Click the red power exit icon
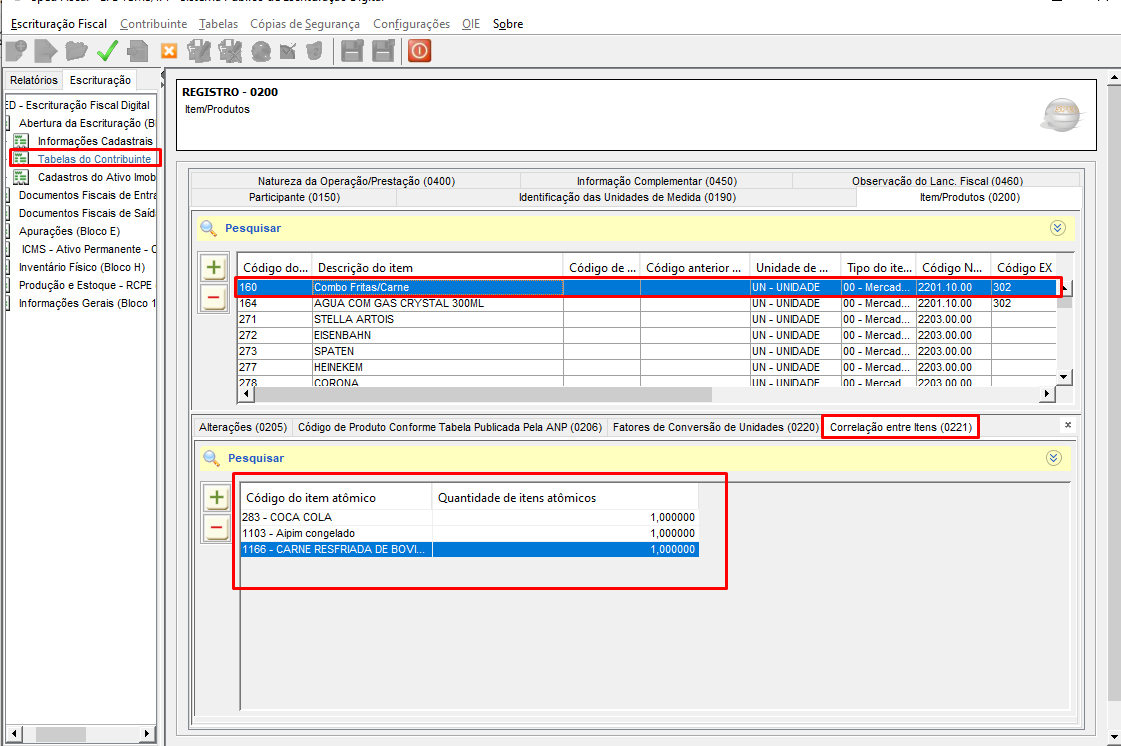 coord(419,50)
